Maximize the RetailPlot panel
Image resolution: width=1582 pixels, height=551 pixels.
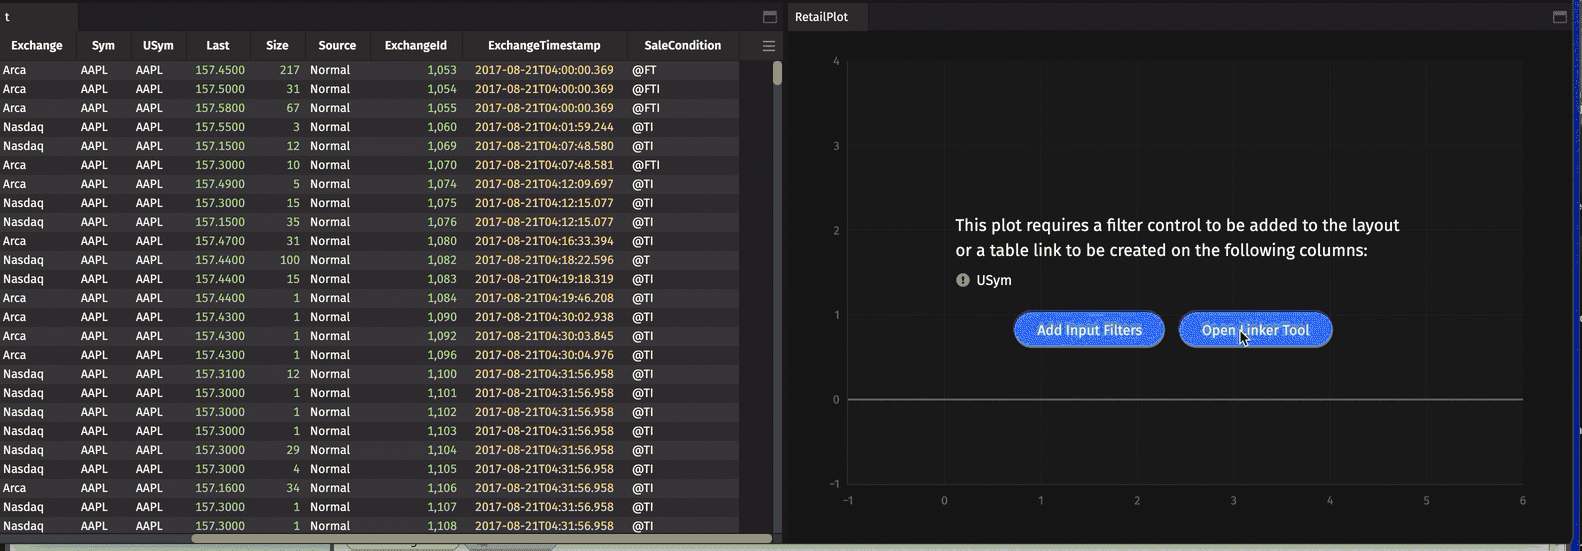click(x=1559, y=17)
